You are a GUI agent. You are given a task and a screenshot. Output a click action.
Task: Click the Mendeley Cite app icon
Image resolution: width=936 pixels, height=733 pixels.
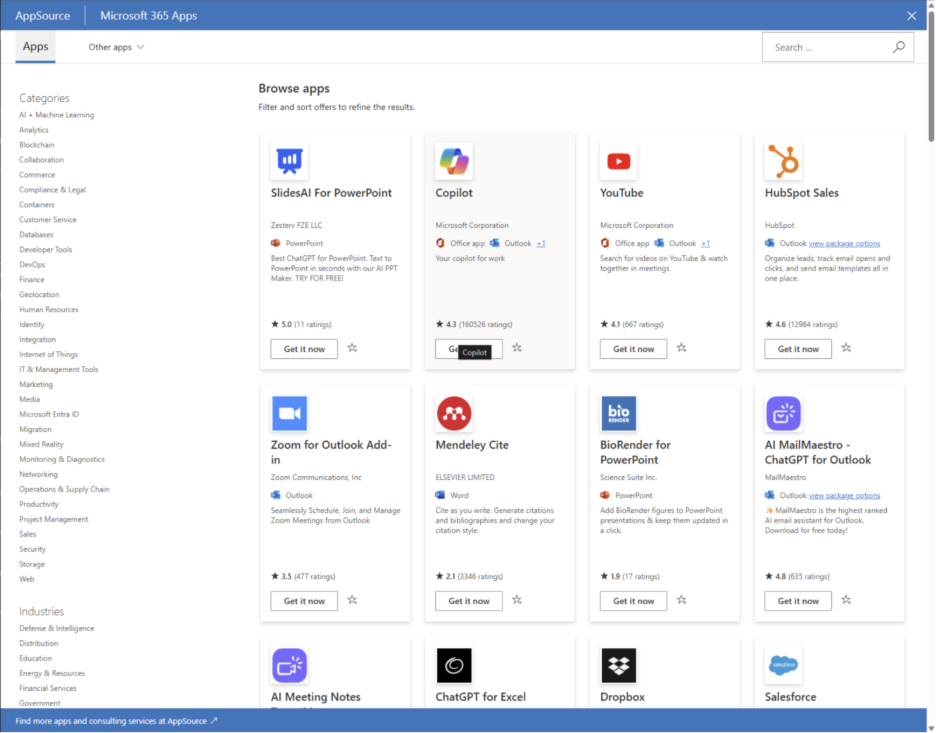pos(454,413)
